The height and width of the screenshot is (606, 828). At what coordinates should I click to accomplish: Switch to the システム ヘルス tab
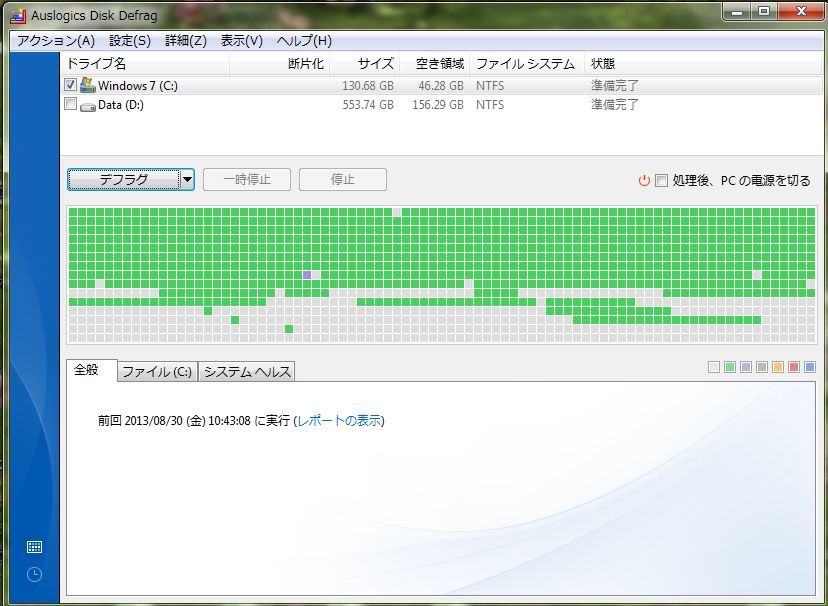tap(247, 372)
